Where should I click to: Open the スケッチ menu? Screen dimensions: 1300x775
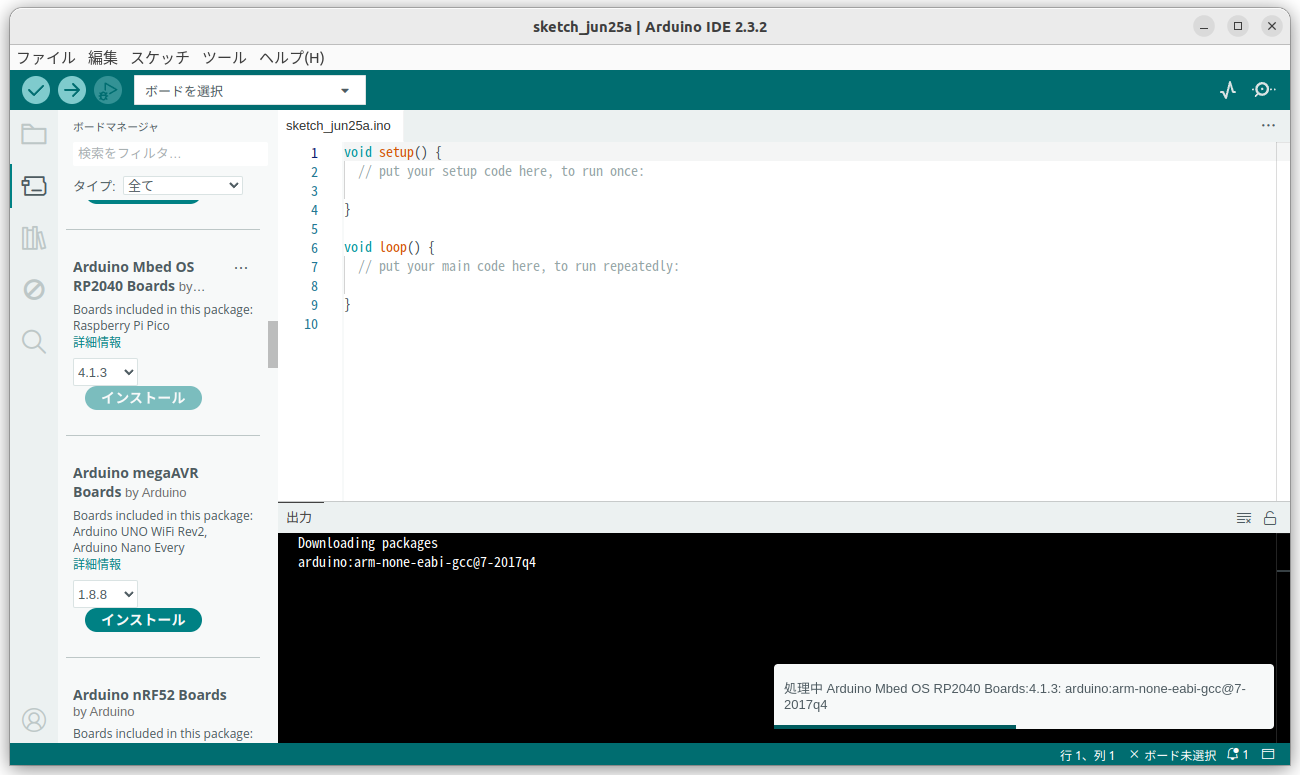click(x=159, y=57)
